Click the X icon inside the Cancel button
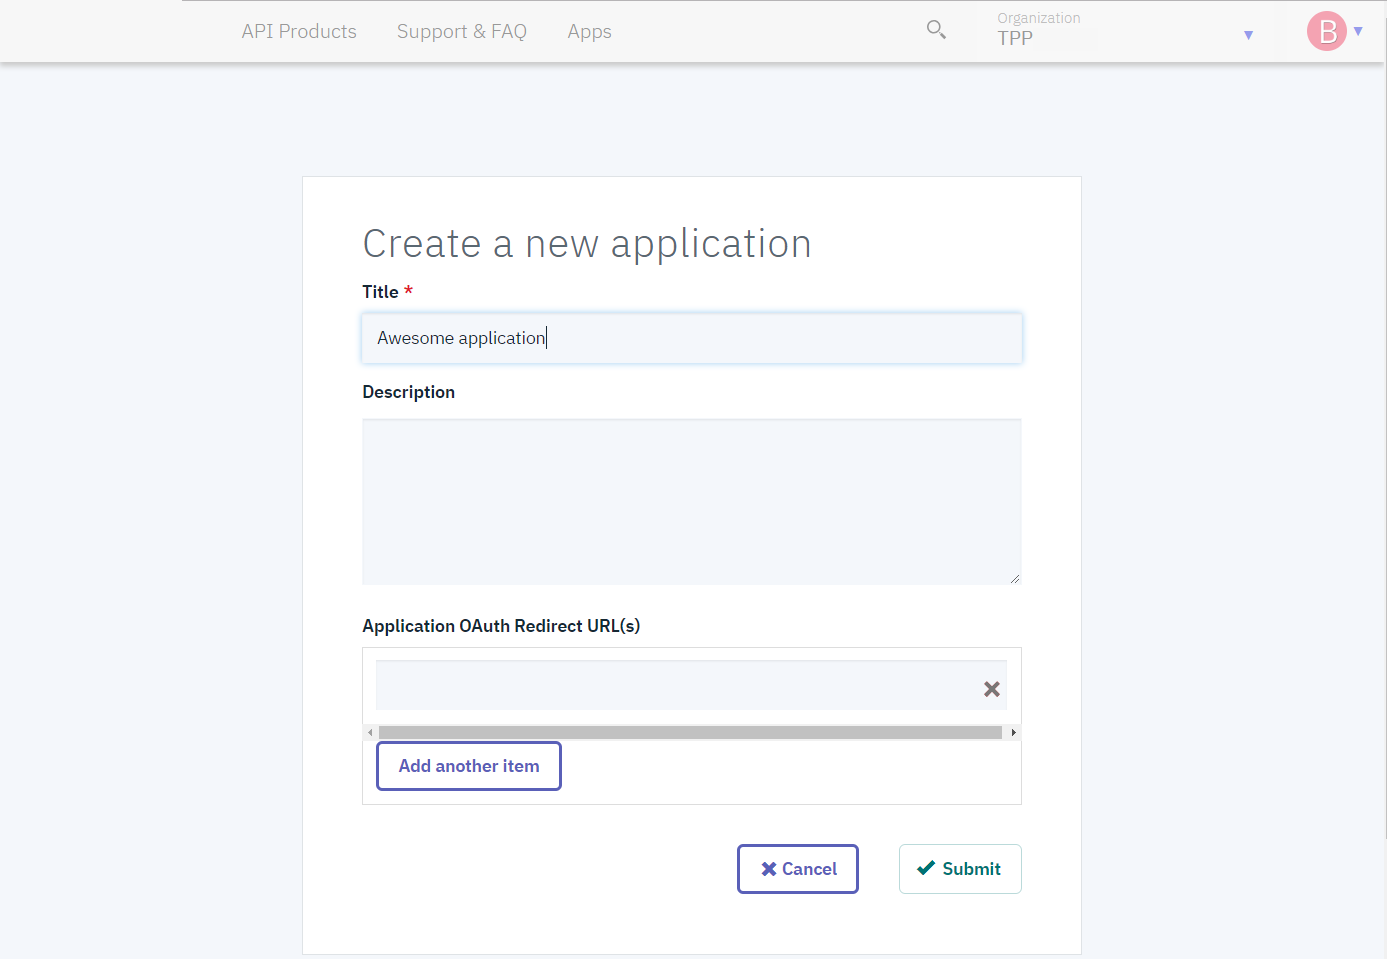Screen dimensions: 1387x959 (x=768, y=868)
